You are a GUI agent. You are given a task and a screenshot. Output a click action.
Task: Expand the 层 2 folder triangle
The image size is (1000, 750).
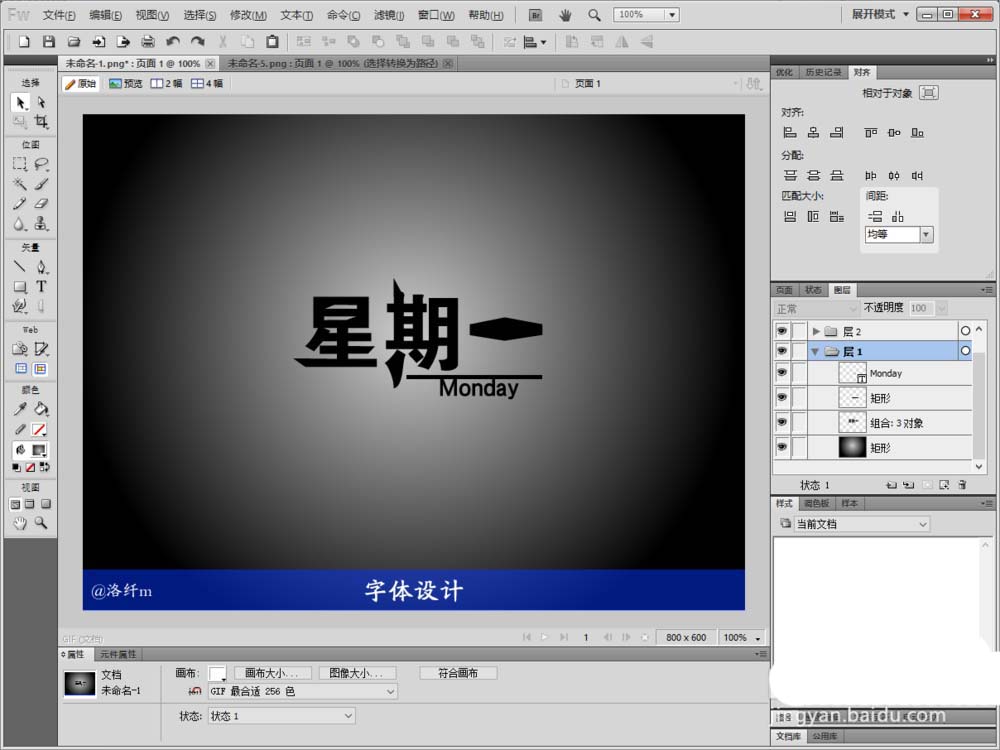click(816, 331)
